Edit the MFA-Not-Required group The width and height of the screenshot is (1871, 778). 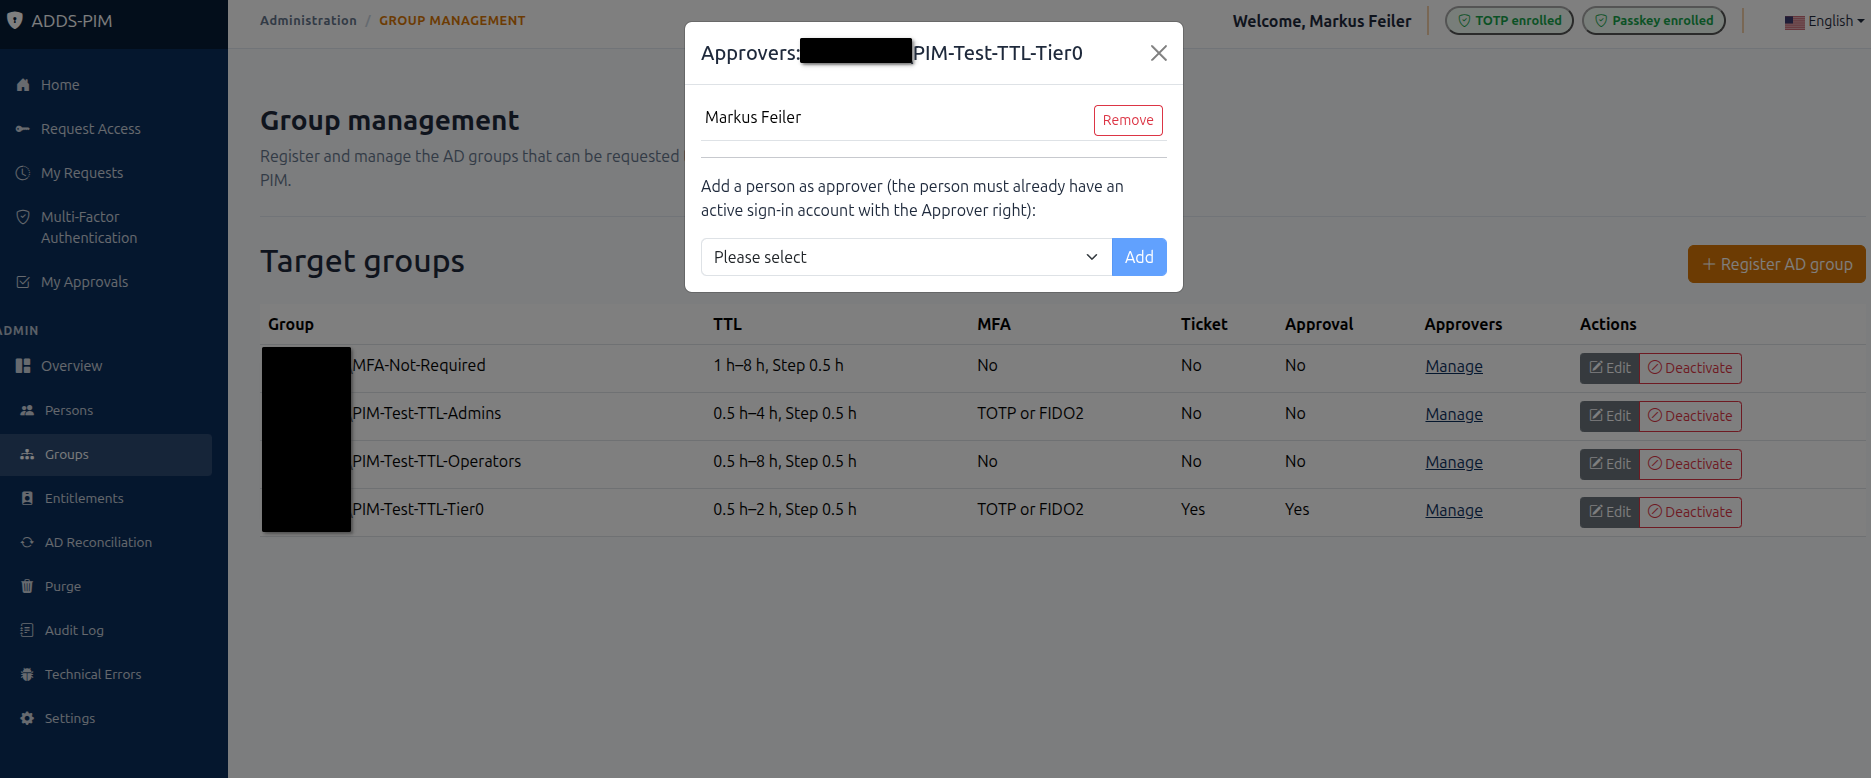[x=1610, y=368]
